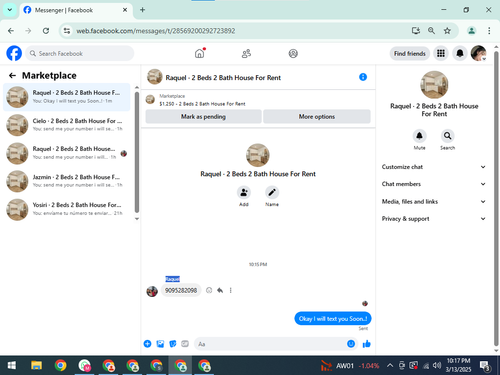Add people to the chat
This screenshot has width=500, height=375.
244,192
